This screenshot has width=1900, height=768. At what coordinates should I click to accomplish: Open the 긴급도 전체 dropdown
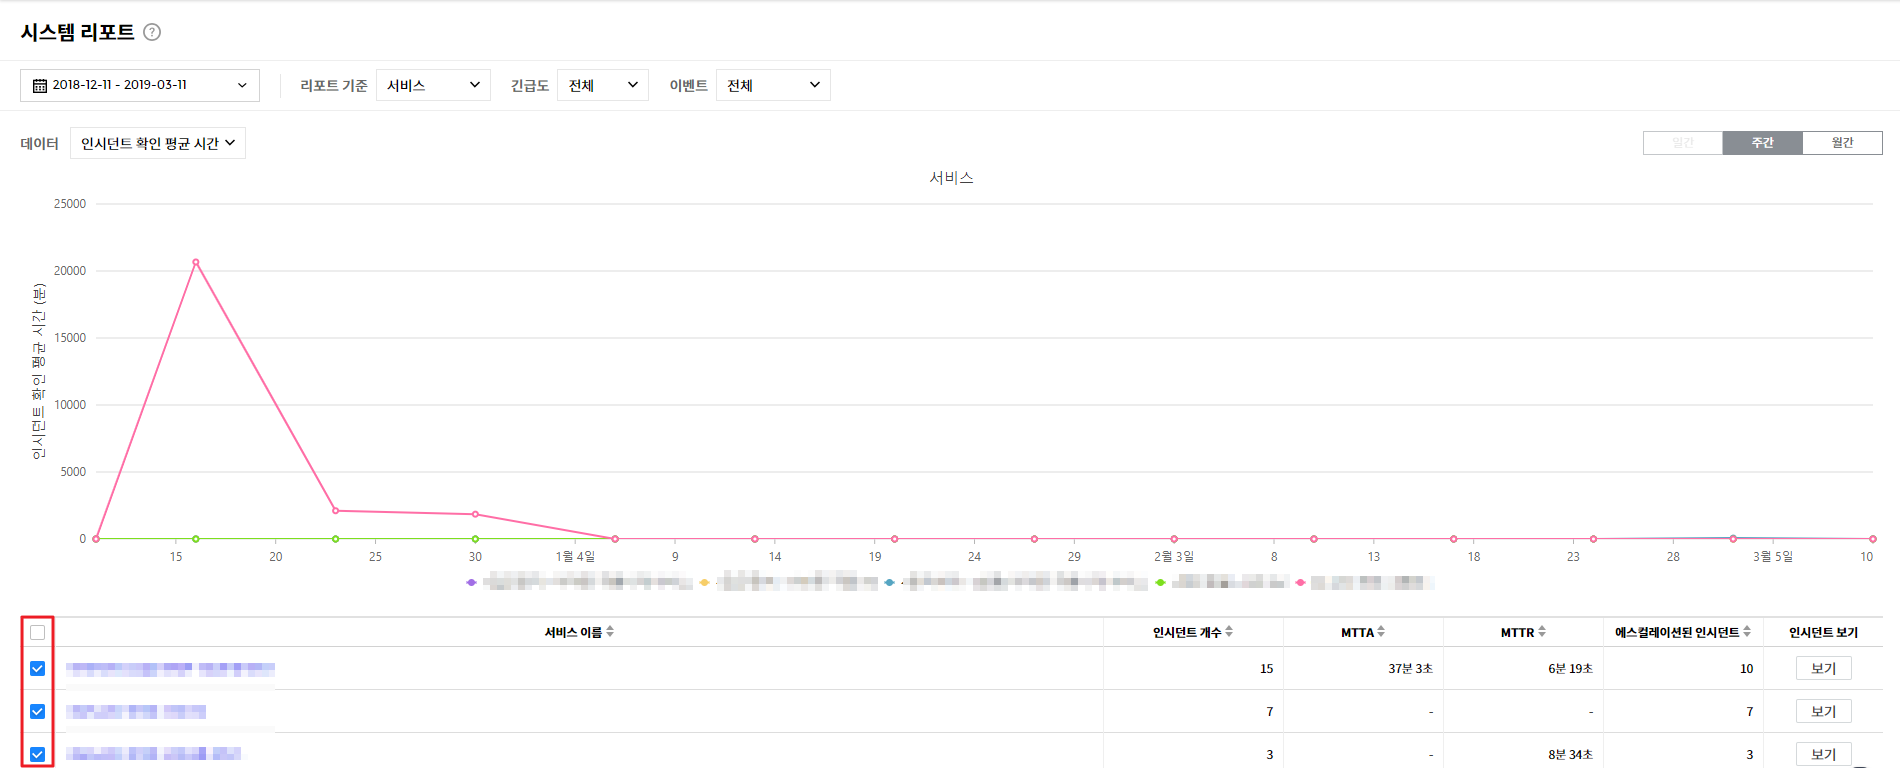(x=602, y=85)
